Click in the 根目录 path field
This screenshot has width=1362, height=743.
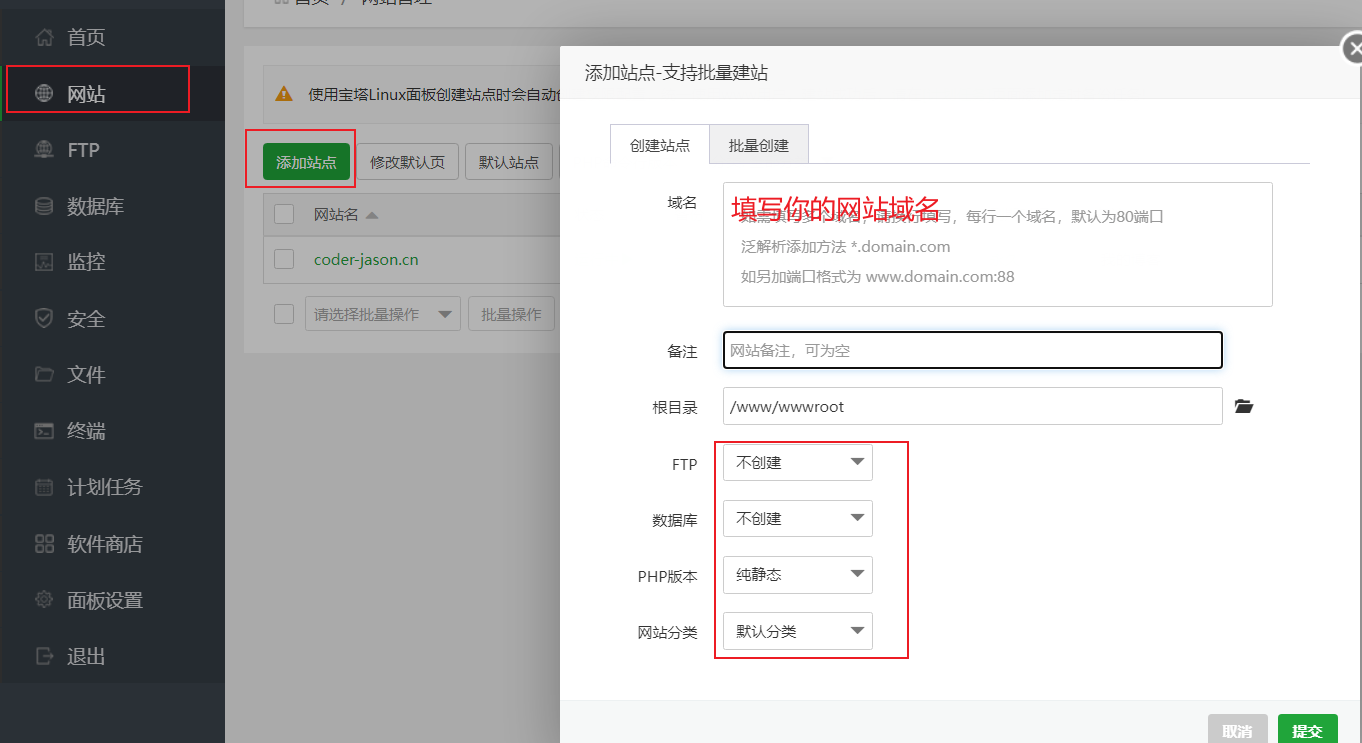pos(973,406)
